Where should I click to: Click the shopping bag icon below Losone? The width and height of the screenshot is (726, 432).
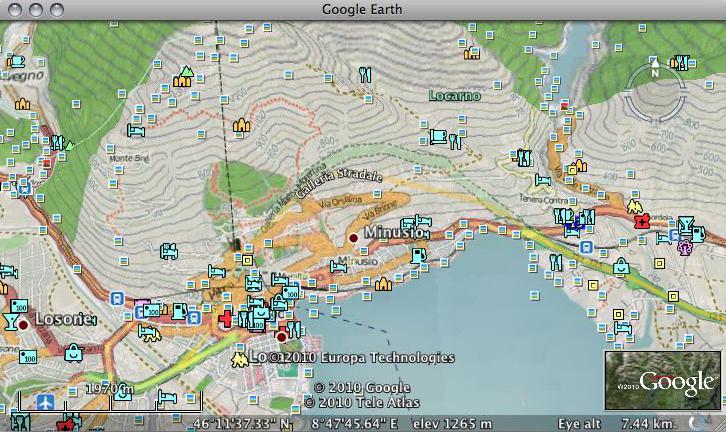[74, 353]
